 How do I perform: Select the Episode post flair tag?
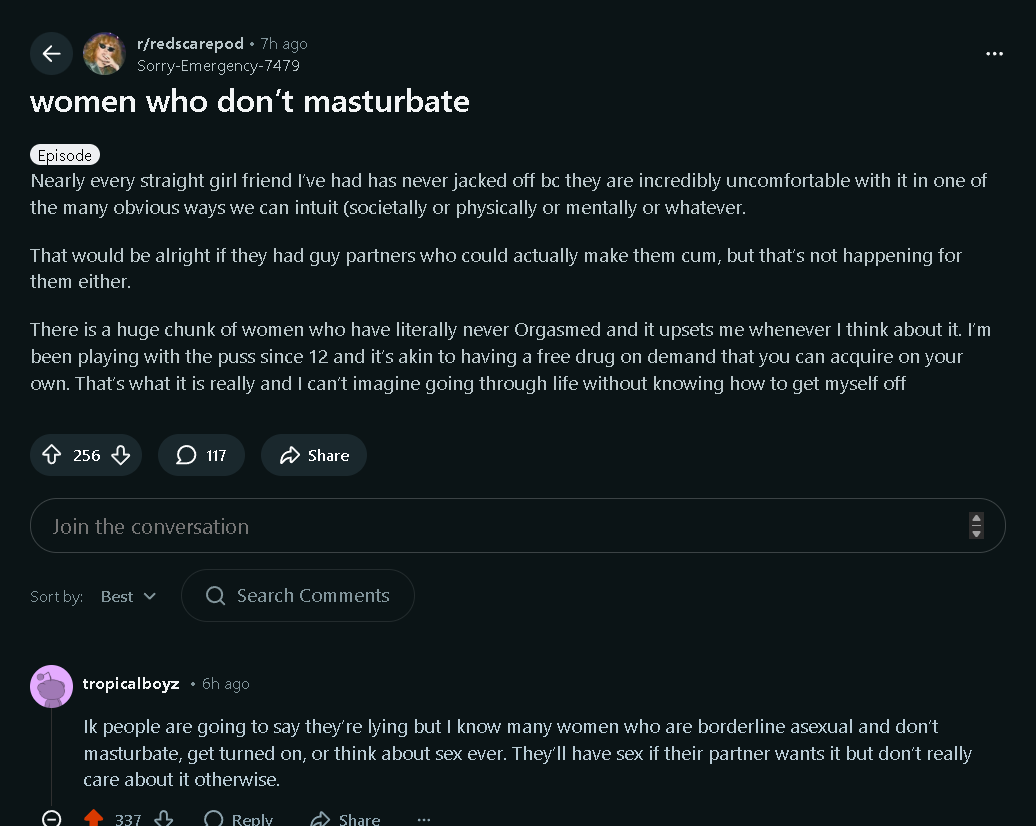click(65, 155)
